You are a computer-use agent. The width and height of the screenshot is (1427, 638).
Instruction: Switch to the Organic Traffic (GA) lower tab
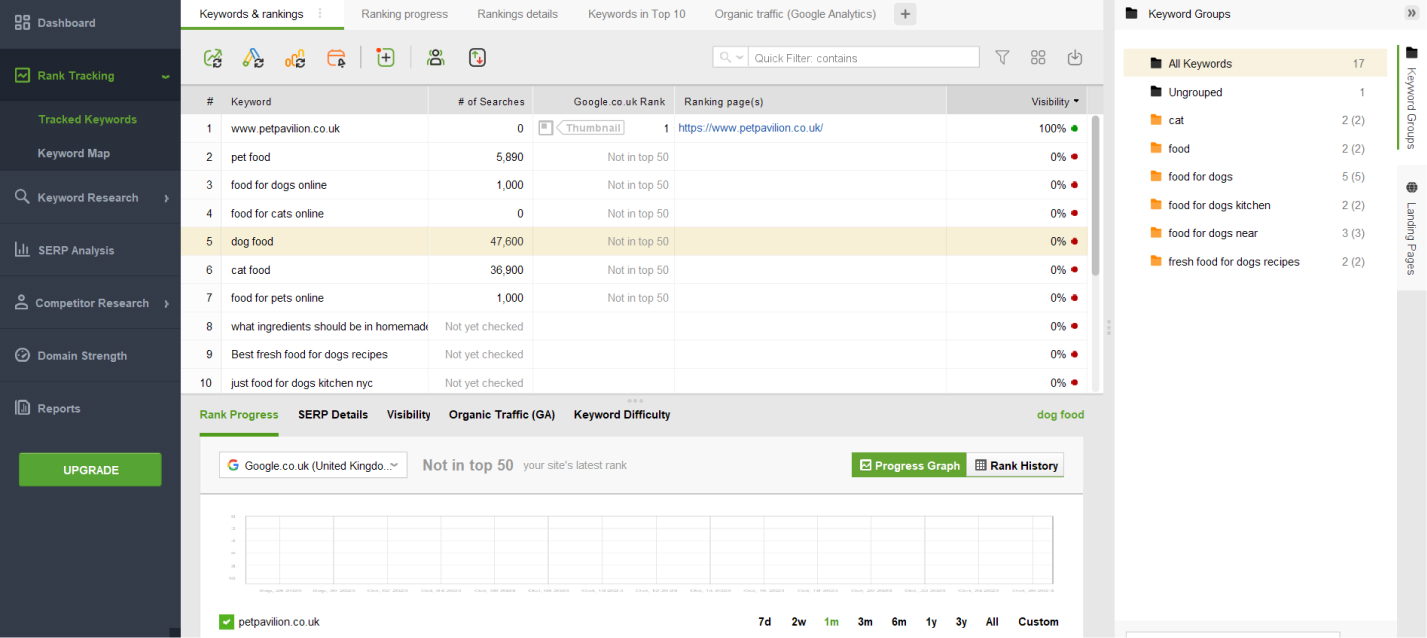click(502, 415)
